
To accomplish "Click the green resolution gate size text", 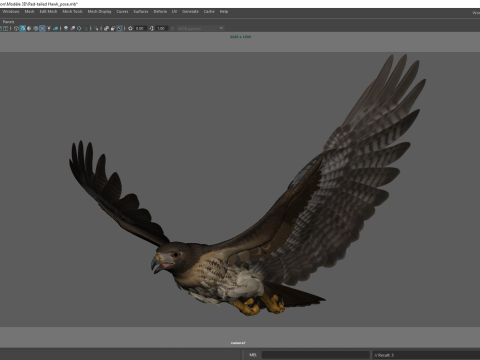I will (240, 37).
